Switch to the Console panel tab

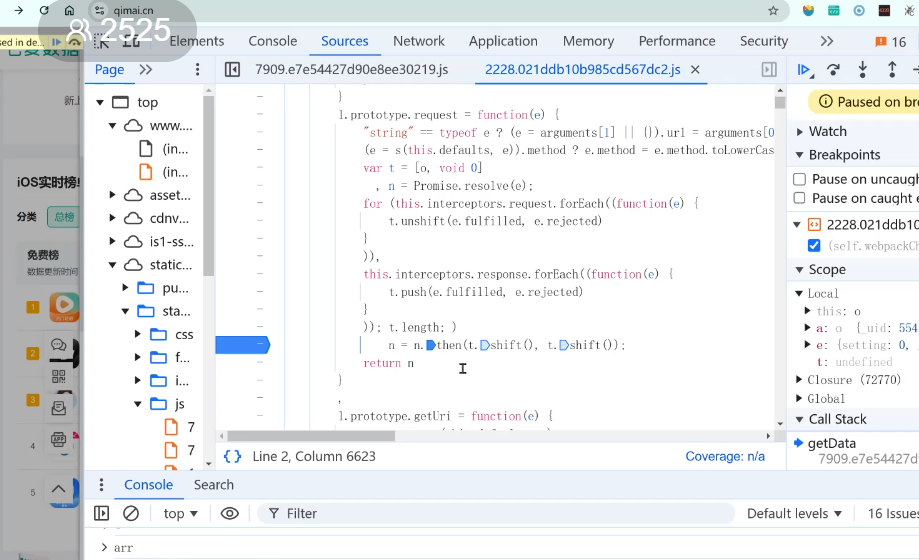click(x=273, y=41)
